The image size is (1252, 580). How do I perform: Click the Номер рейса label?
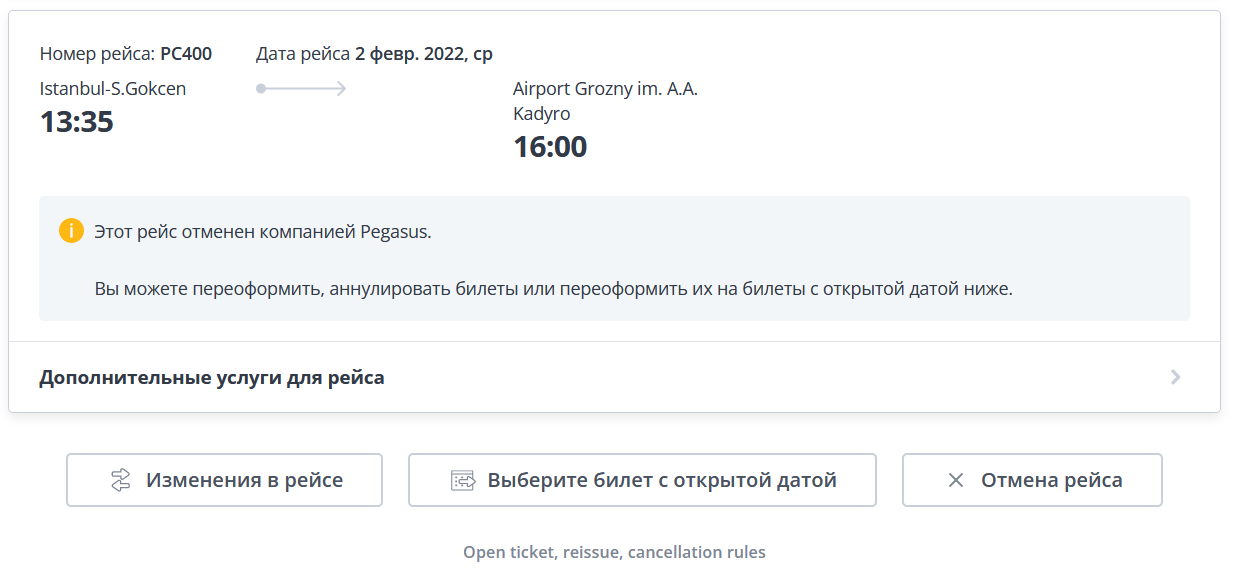97,54
